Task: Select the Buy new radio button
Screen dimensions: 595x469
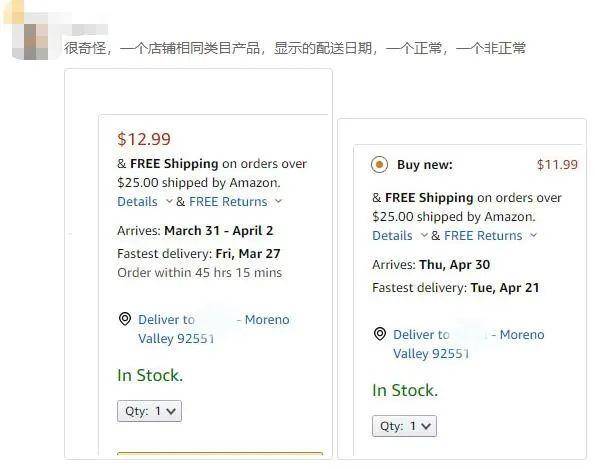Action: 379,165
